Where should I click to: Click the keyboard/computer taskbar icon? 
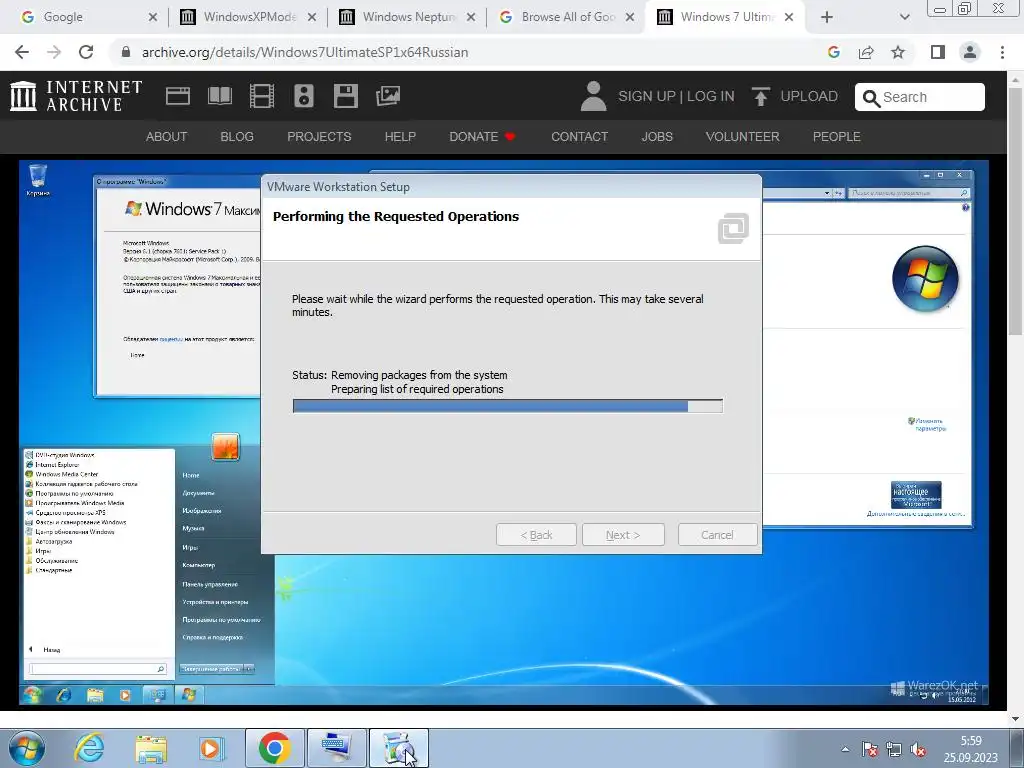337,748
